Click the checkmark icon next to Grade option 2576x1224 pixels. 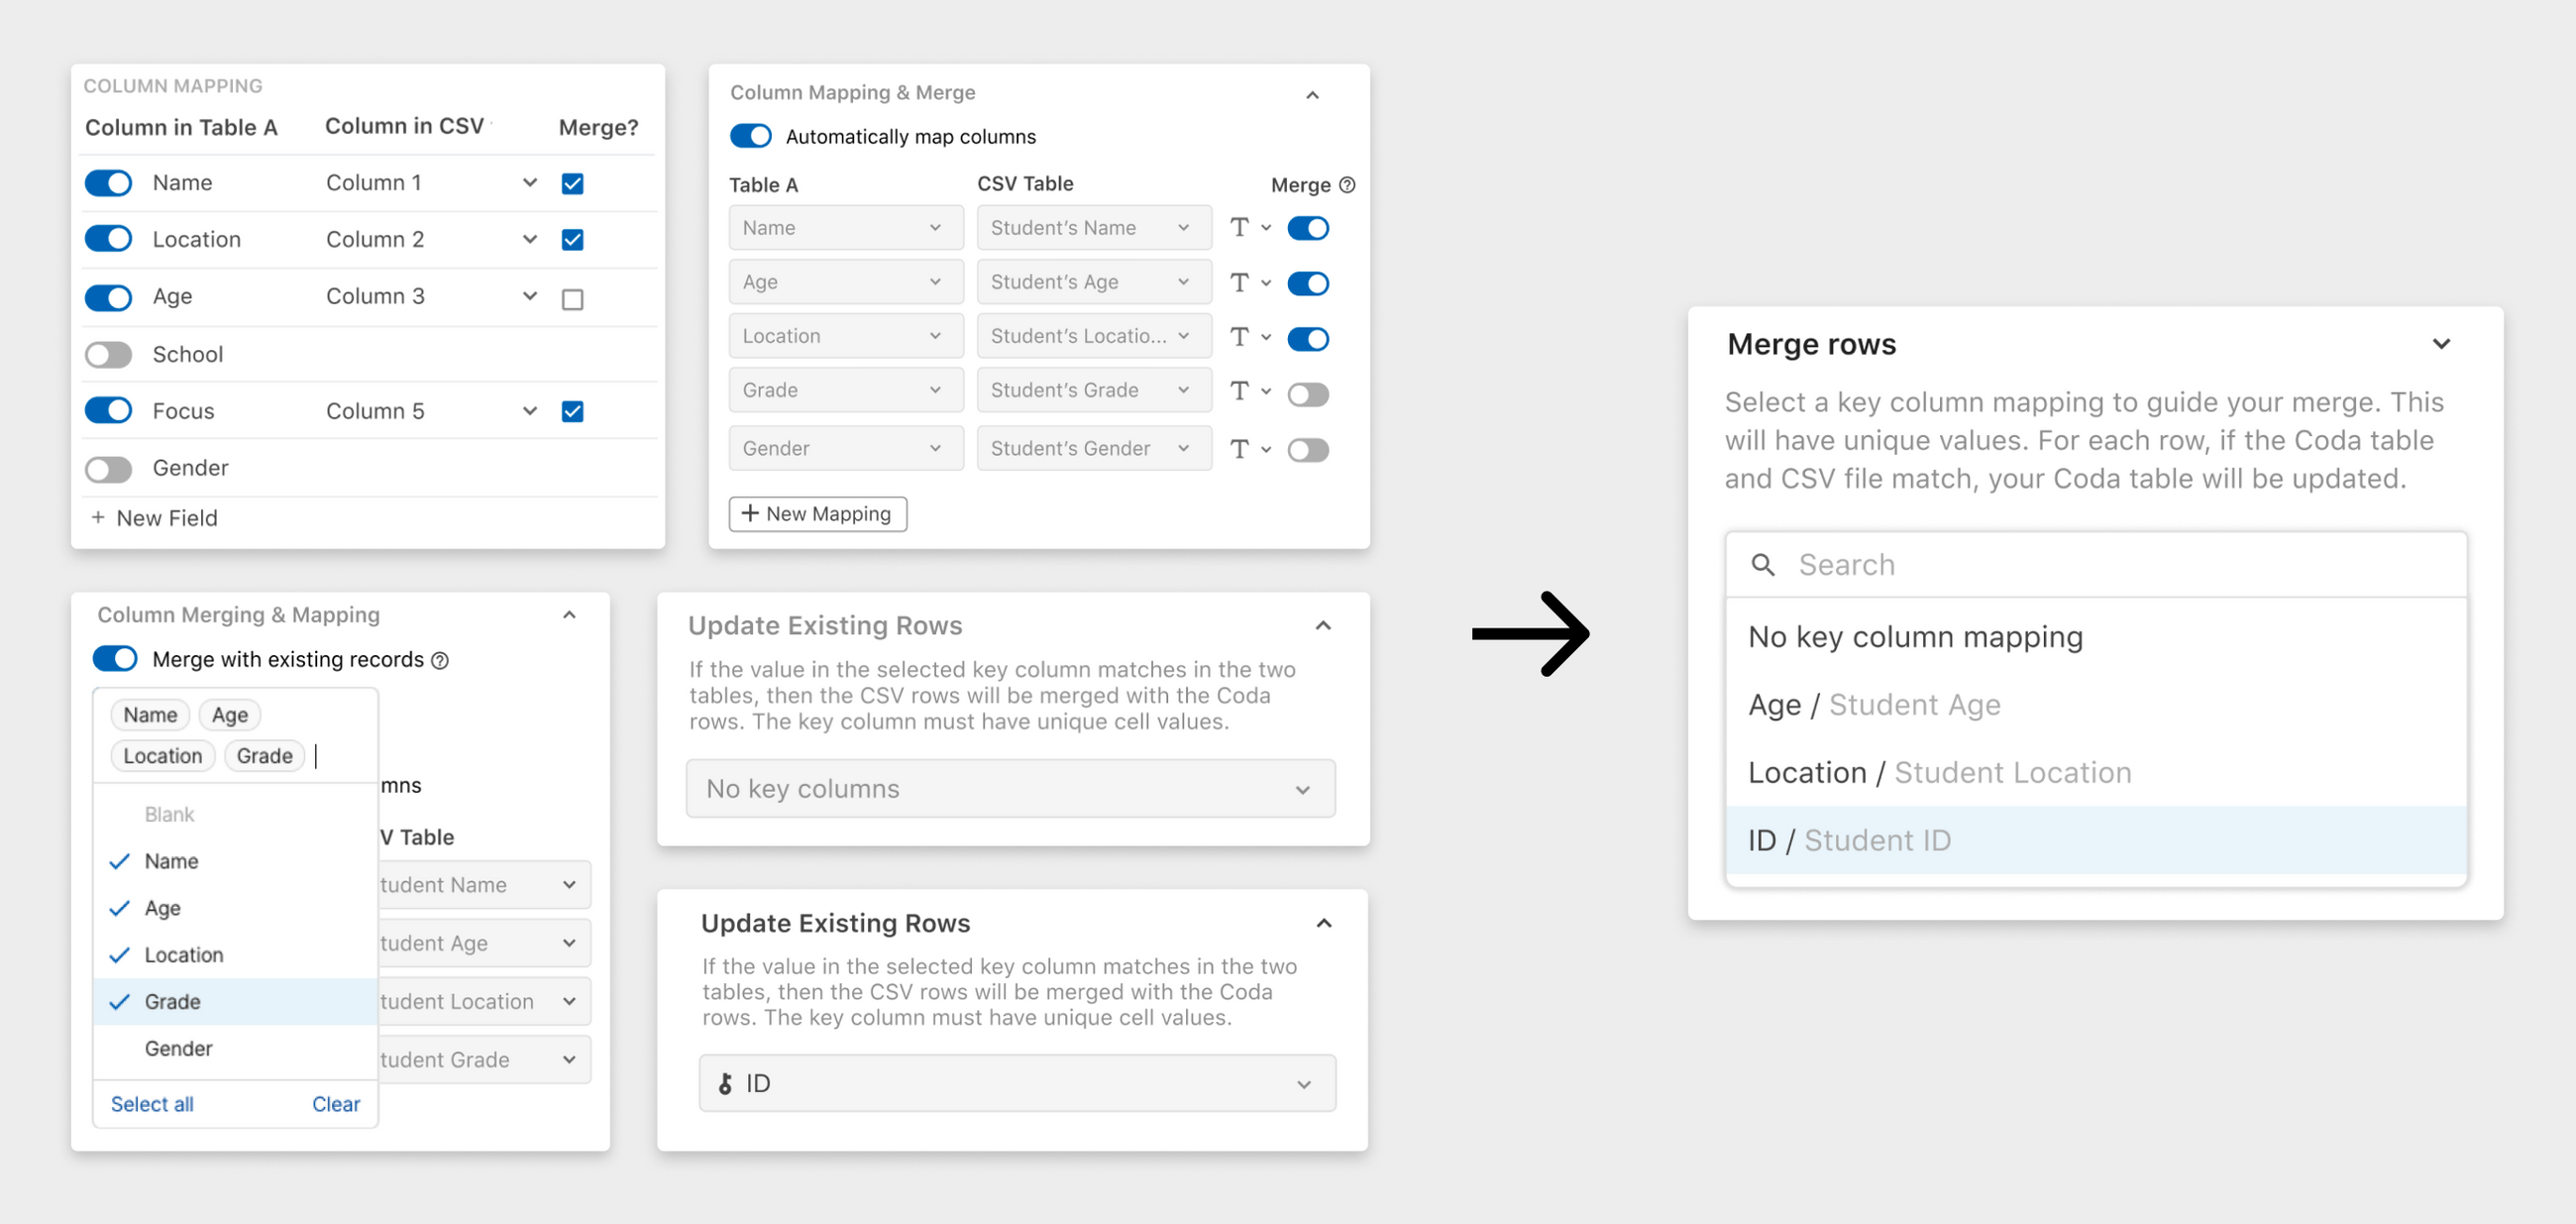(120, 1002)
